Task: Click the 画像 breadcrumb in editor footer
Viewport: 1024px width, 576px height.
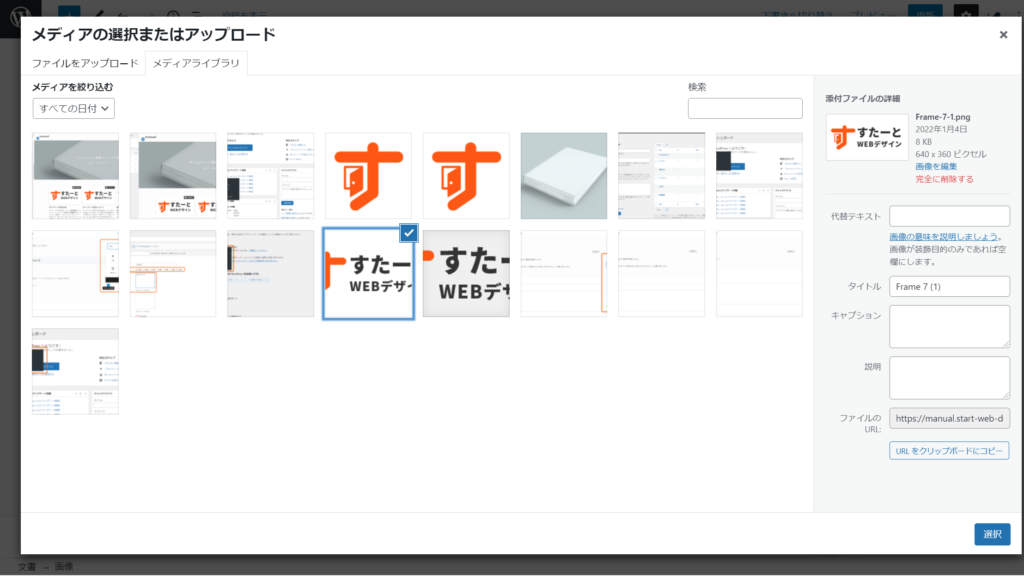Action: (x=64, y=566)
